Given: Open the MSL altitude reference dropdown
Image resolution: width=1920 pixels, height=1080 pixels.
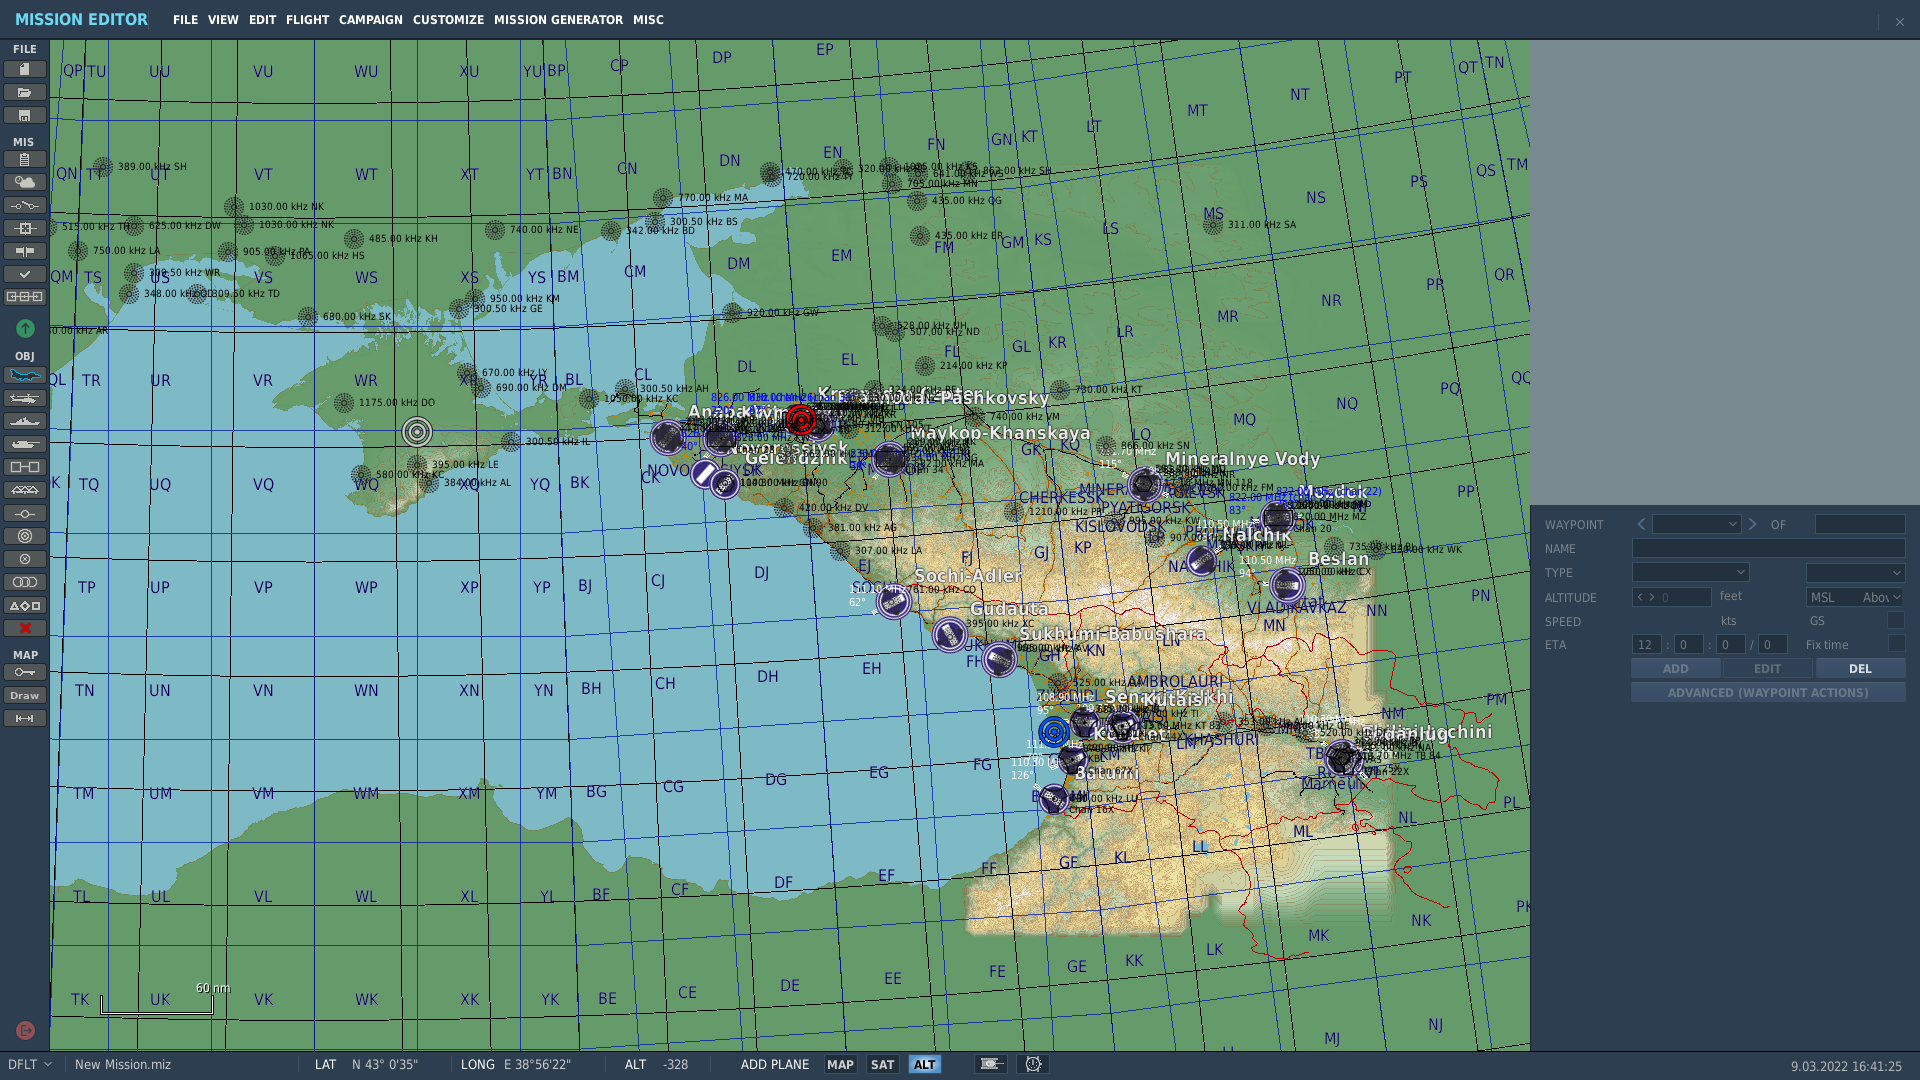Looking at the screenshot, I should tap(1855, 597).
